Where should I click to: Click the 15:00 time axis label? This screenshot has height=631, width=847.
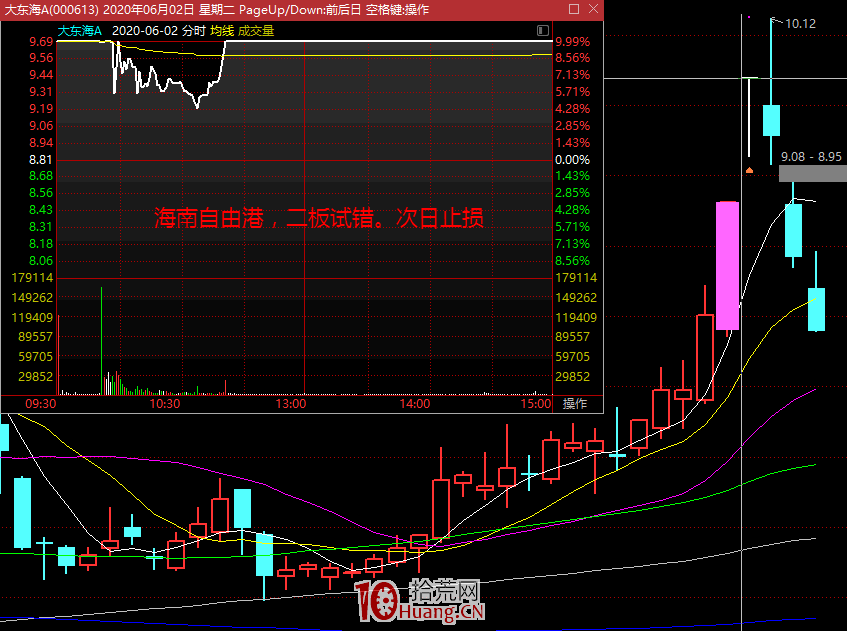[536, 404]
